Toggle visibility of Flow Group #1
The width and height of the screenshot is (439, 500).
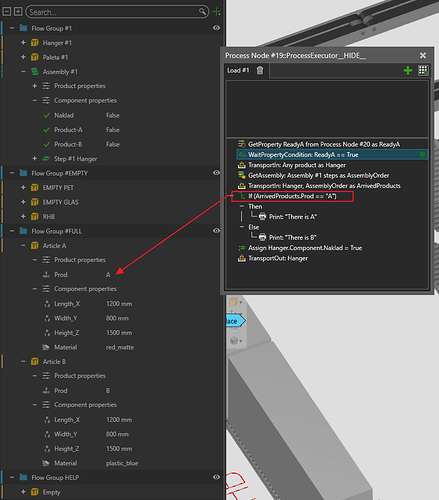tap(216, 28)
